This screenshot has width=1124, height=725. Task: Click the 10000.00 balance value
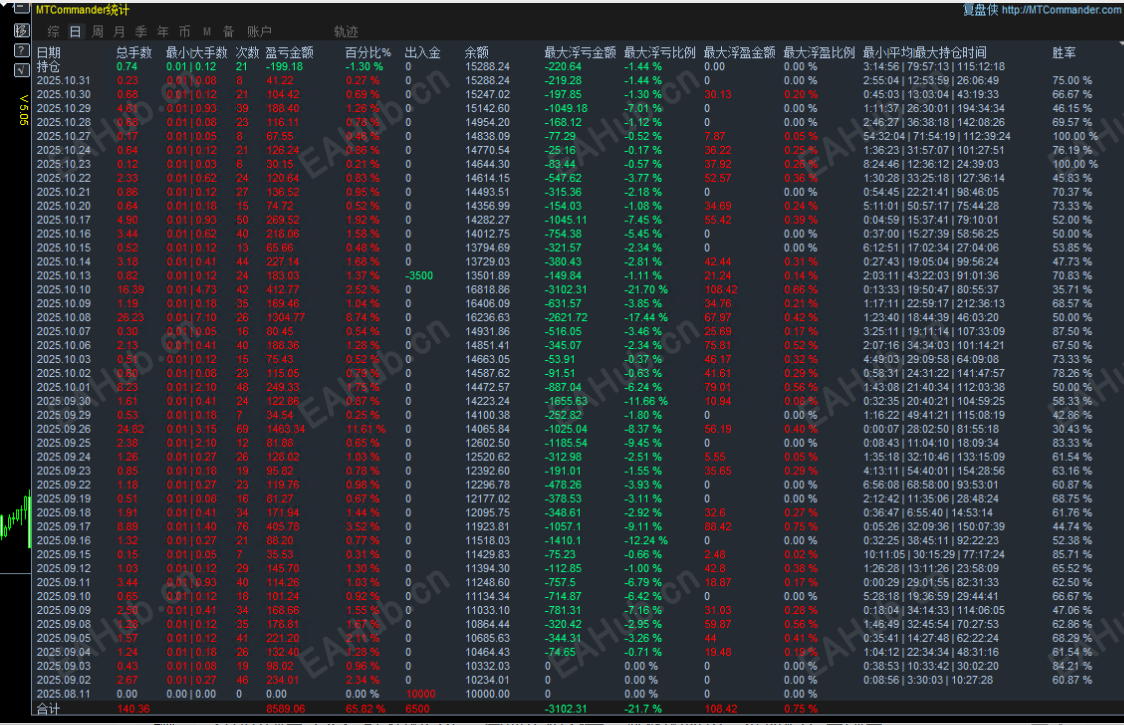tap(487, 694)
